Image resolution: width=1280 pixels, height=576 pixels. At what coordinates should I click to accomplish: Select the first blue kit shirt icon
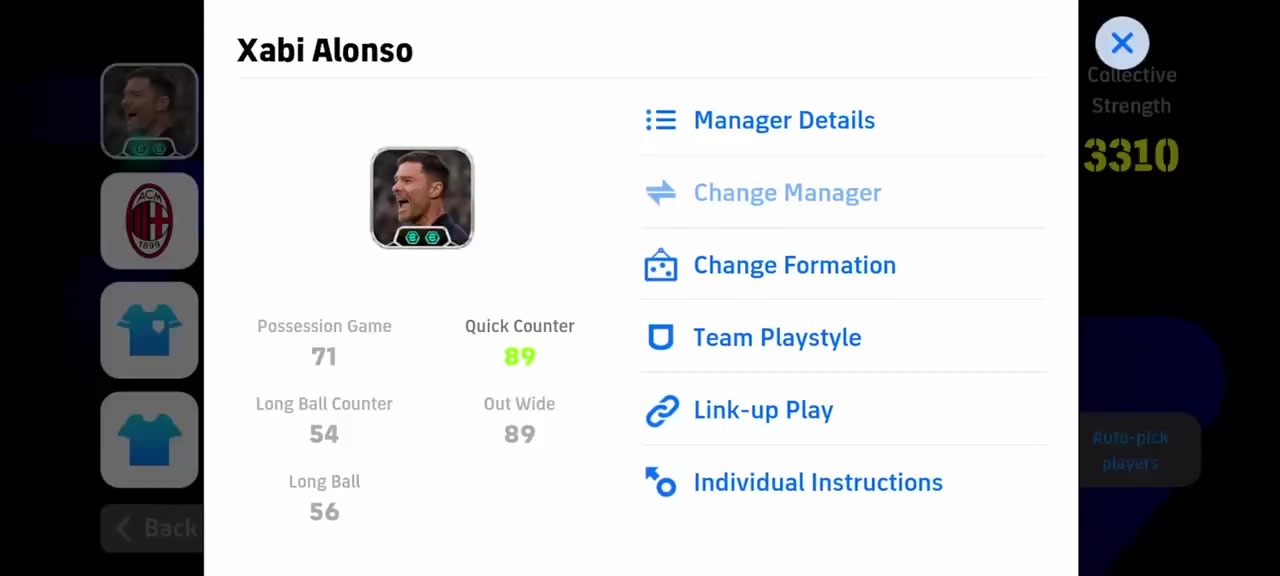(x=150, y=330)
